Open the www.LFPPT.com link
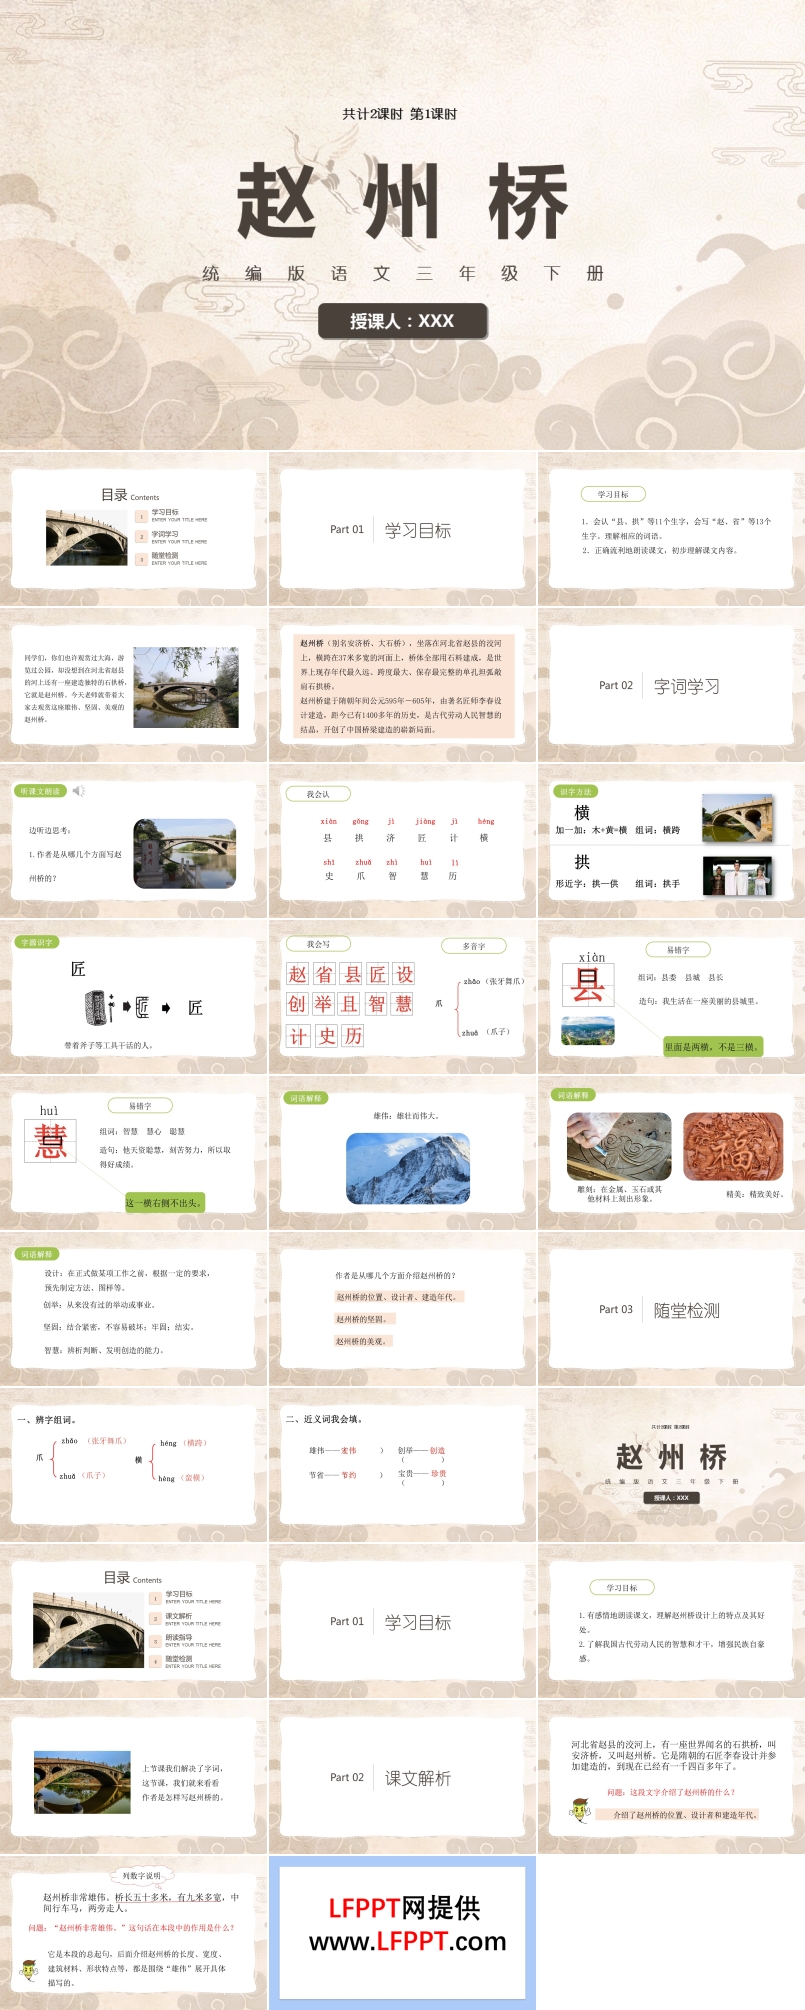Screen dimensions: 805x2010 pyautogui.click(x=408, y=1941)
